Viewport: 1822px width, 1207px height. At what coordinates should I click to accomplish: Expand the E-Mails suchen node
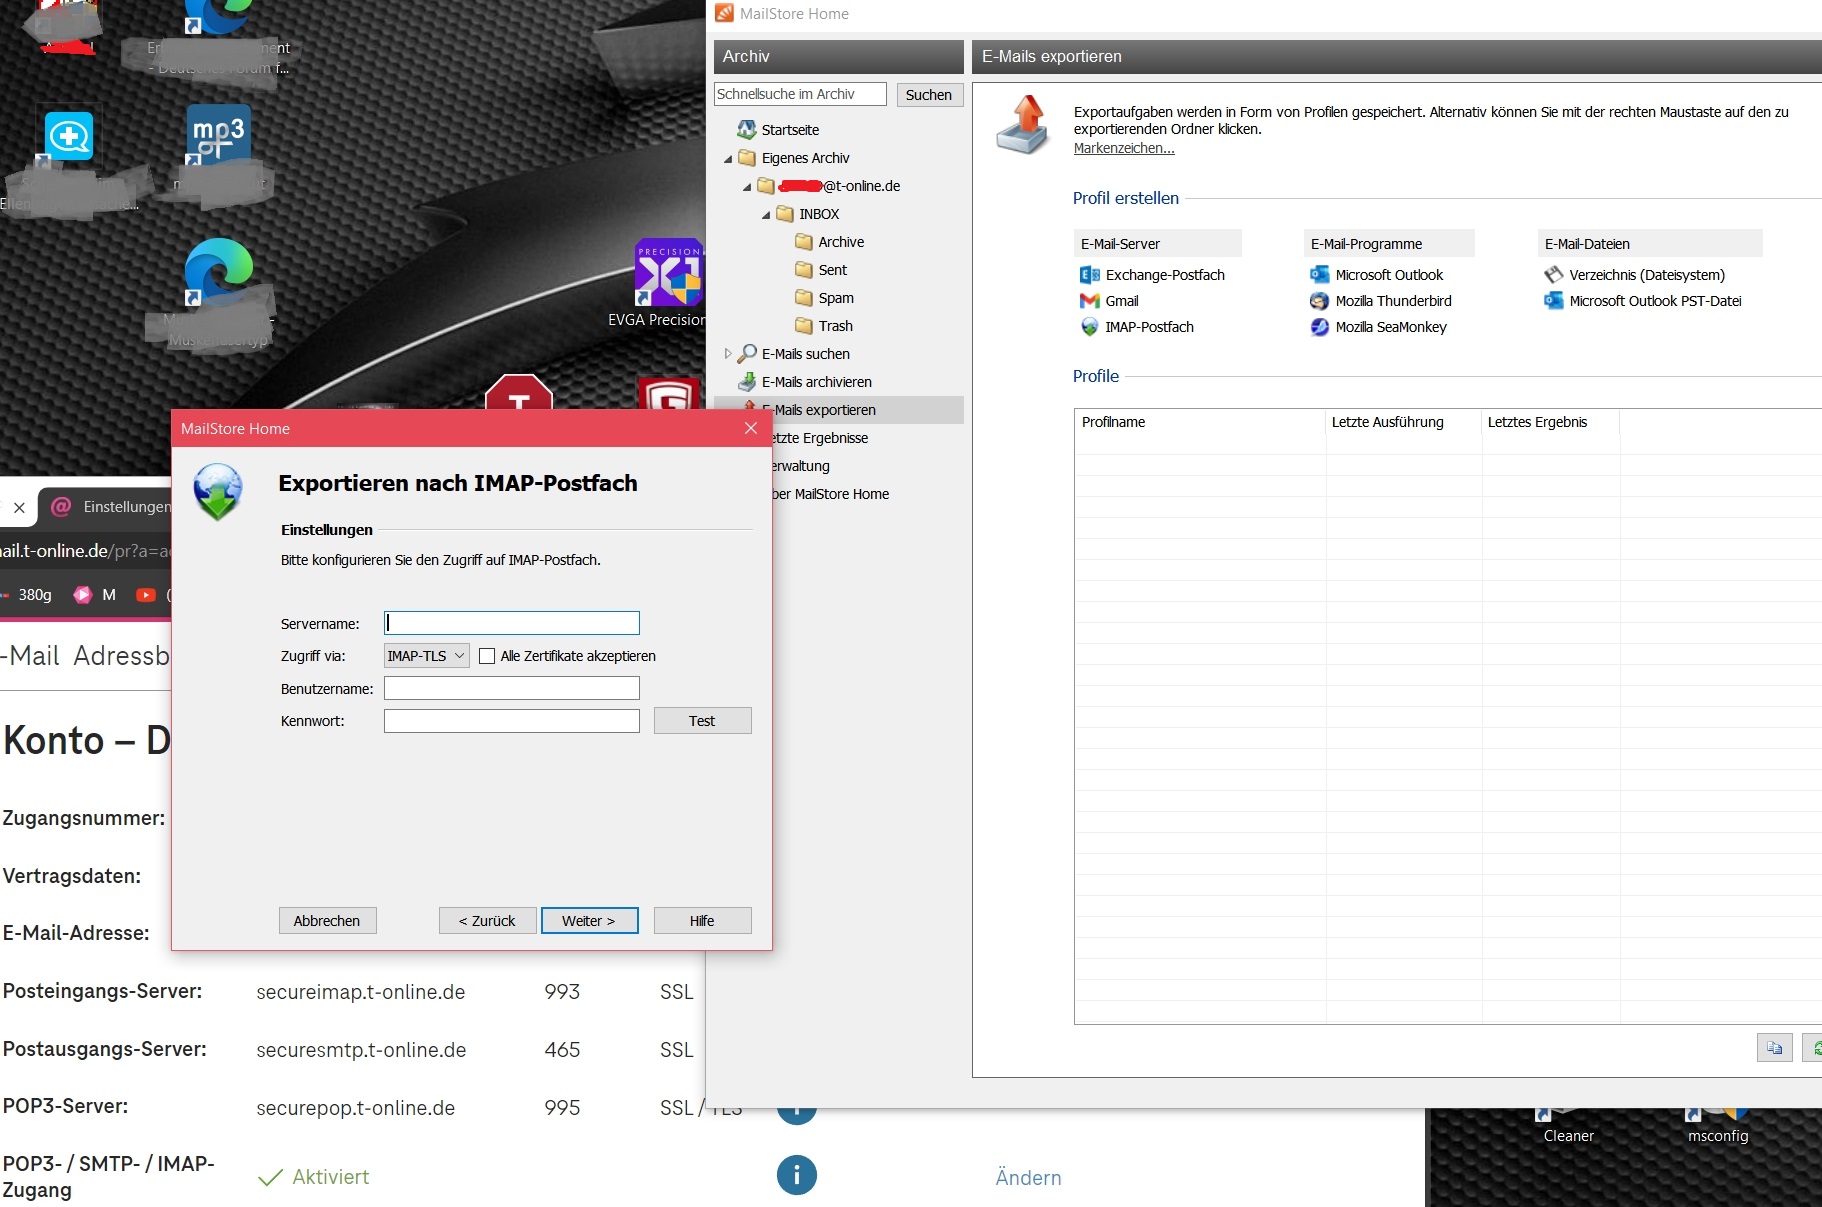tap(728, 354)
